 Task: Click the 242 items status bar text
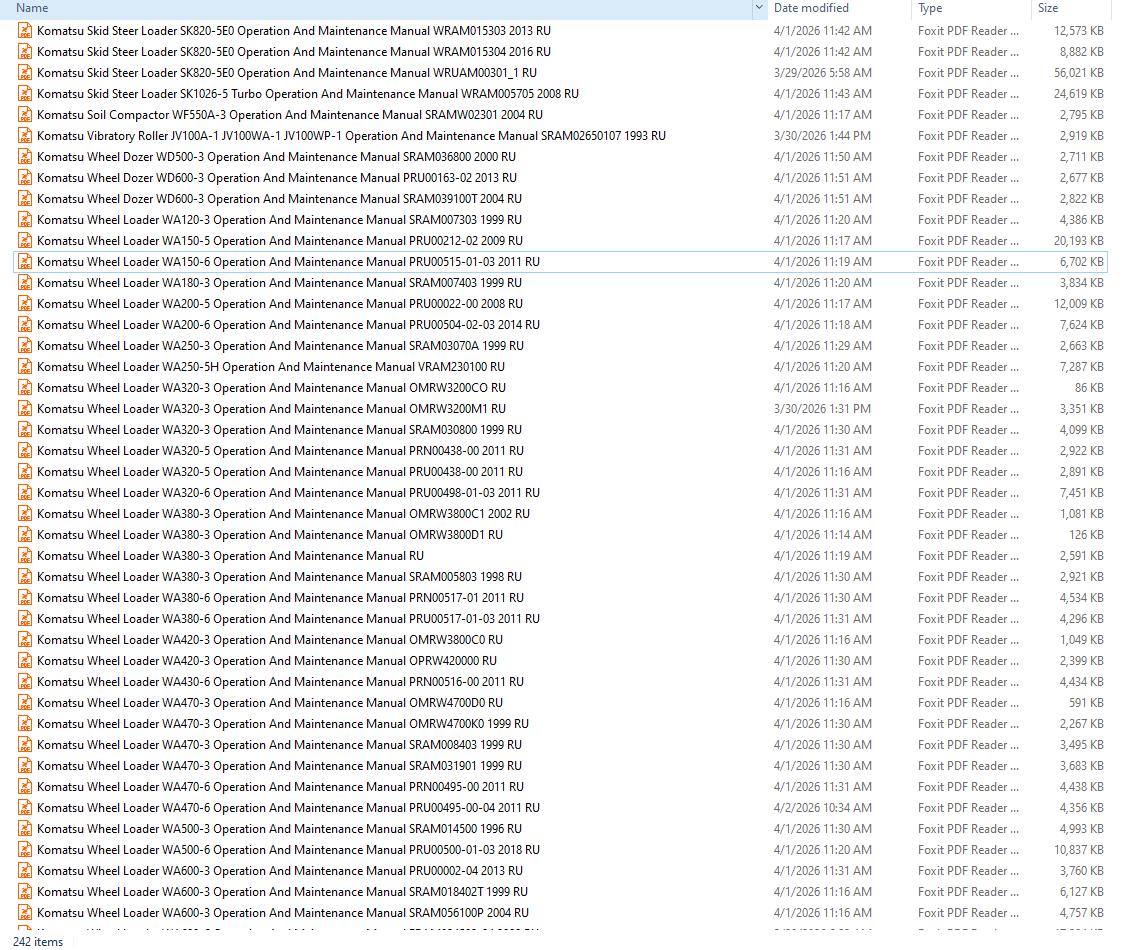coord(38,941)
